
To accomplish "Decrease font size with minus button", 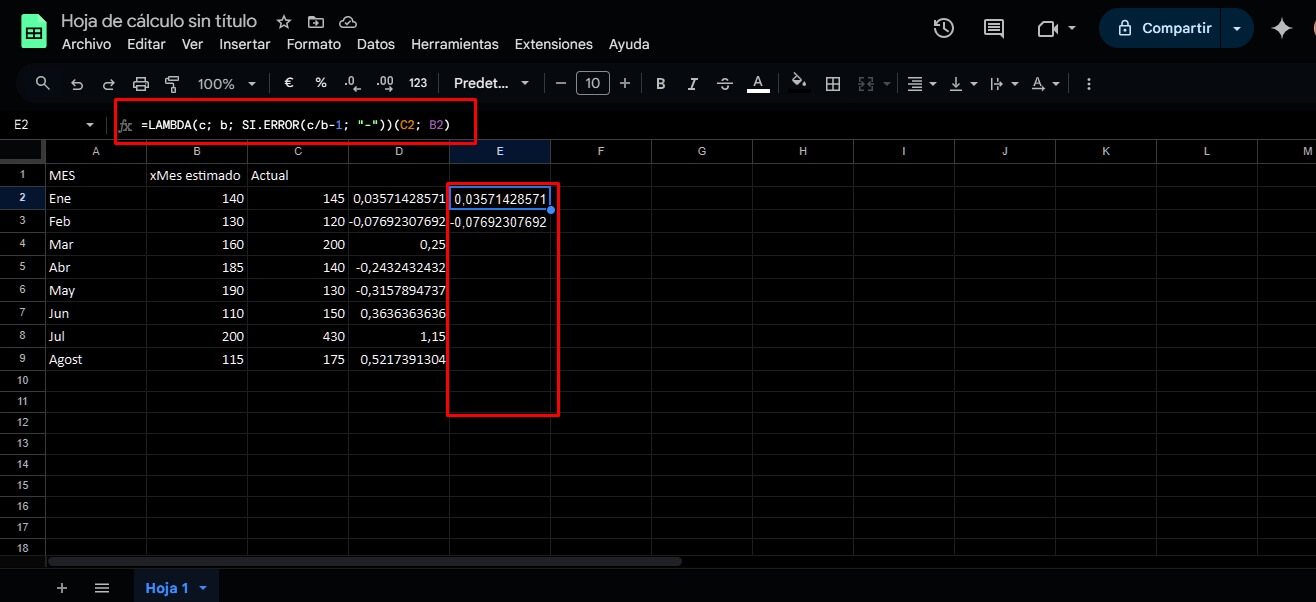I will [x=561, y=84].
